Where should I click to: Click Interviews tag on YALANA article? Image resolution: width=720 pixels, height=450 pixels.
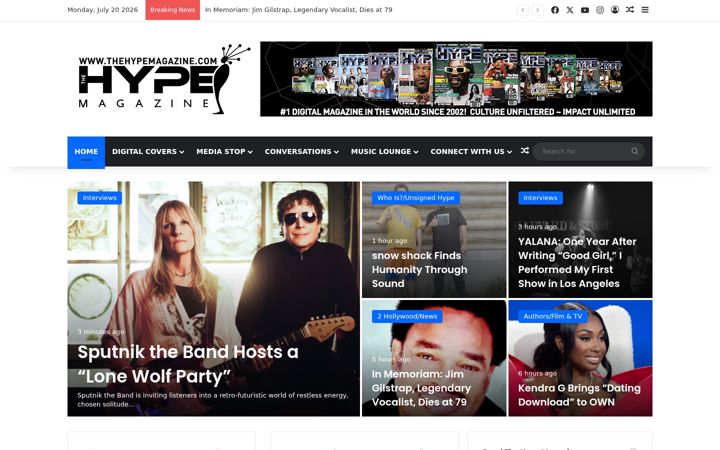click(x=540, y=198)
